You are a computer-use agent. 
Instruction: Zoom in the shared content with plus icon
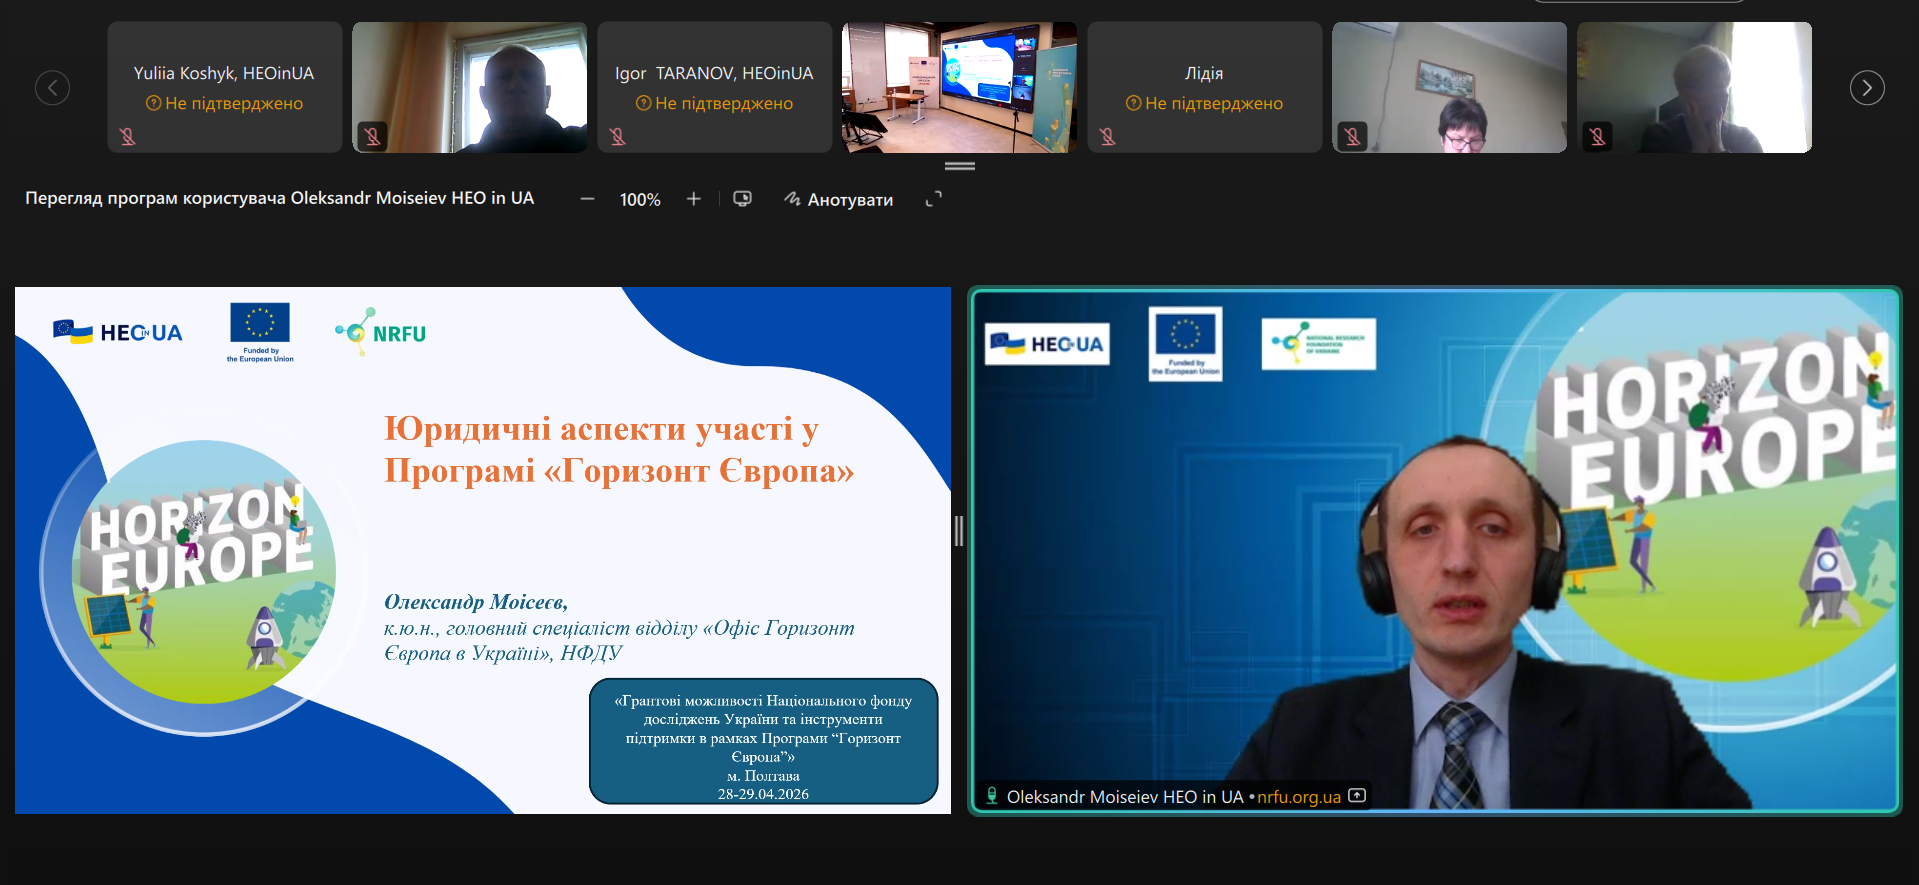pyautogui.click(x=693, y=199)
